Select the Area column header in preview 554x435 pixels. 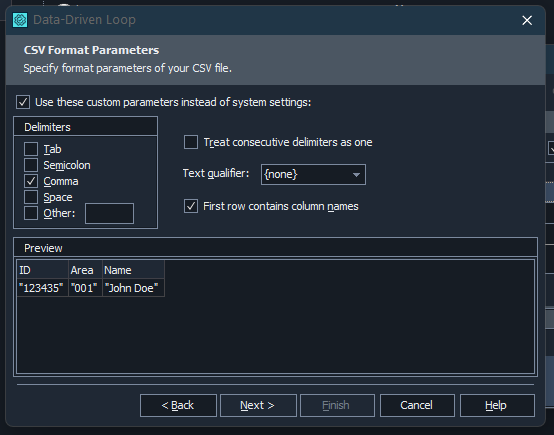pos(85,270)
